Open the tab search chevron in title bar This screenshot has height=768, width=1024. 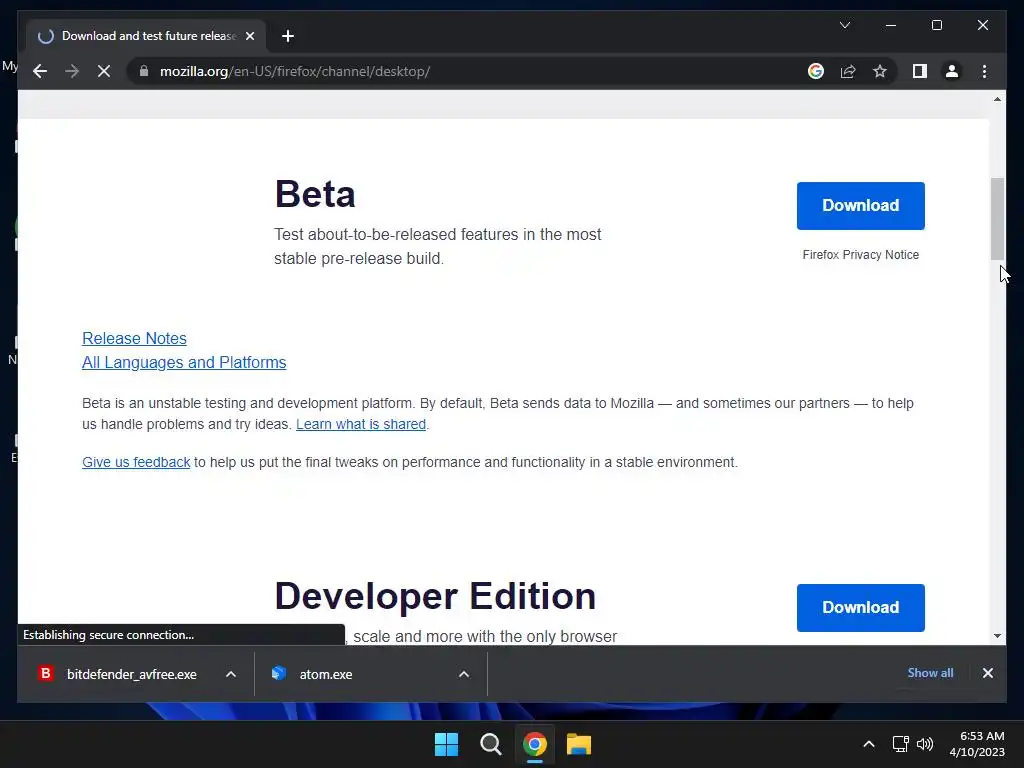point(844,25)
